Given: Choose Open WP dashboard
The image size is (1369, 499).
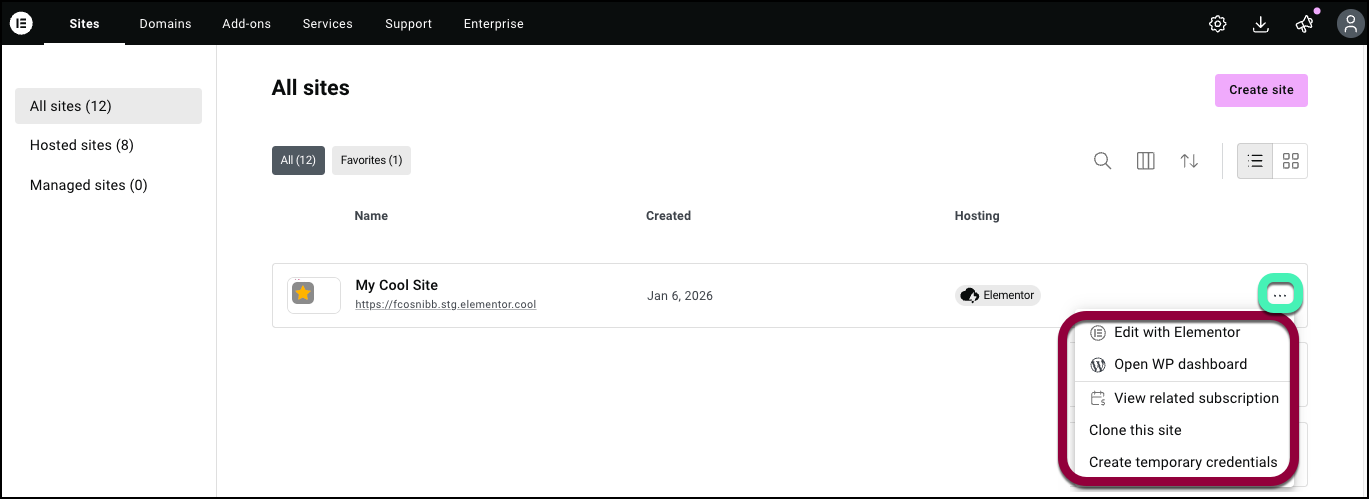Looking at the screenshot, I should [1180, 364].
